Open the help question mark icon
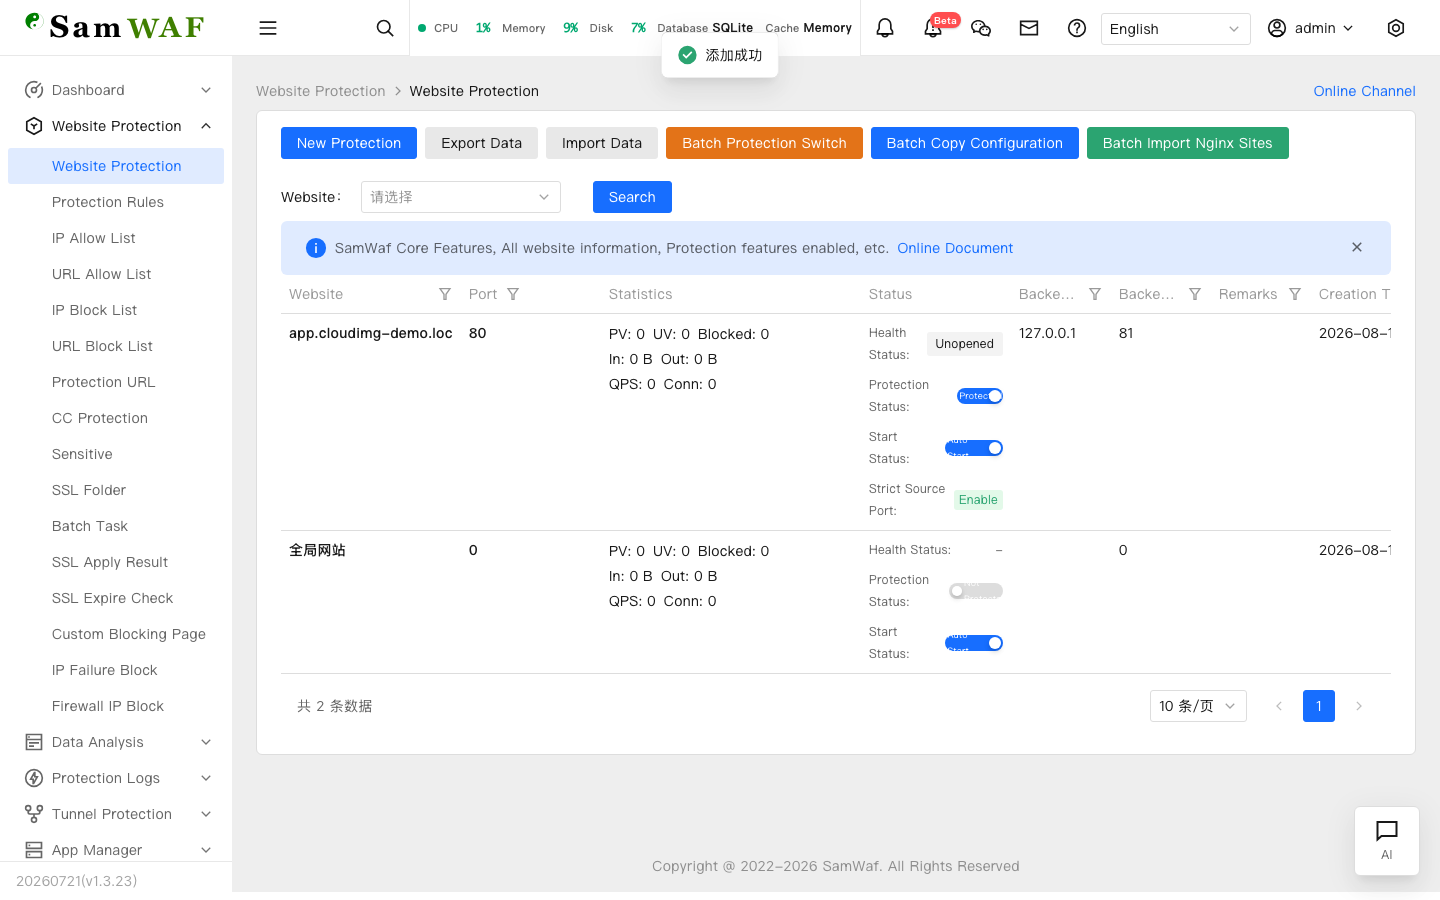Screen dimensions: 1440x900 (1077, 28)
